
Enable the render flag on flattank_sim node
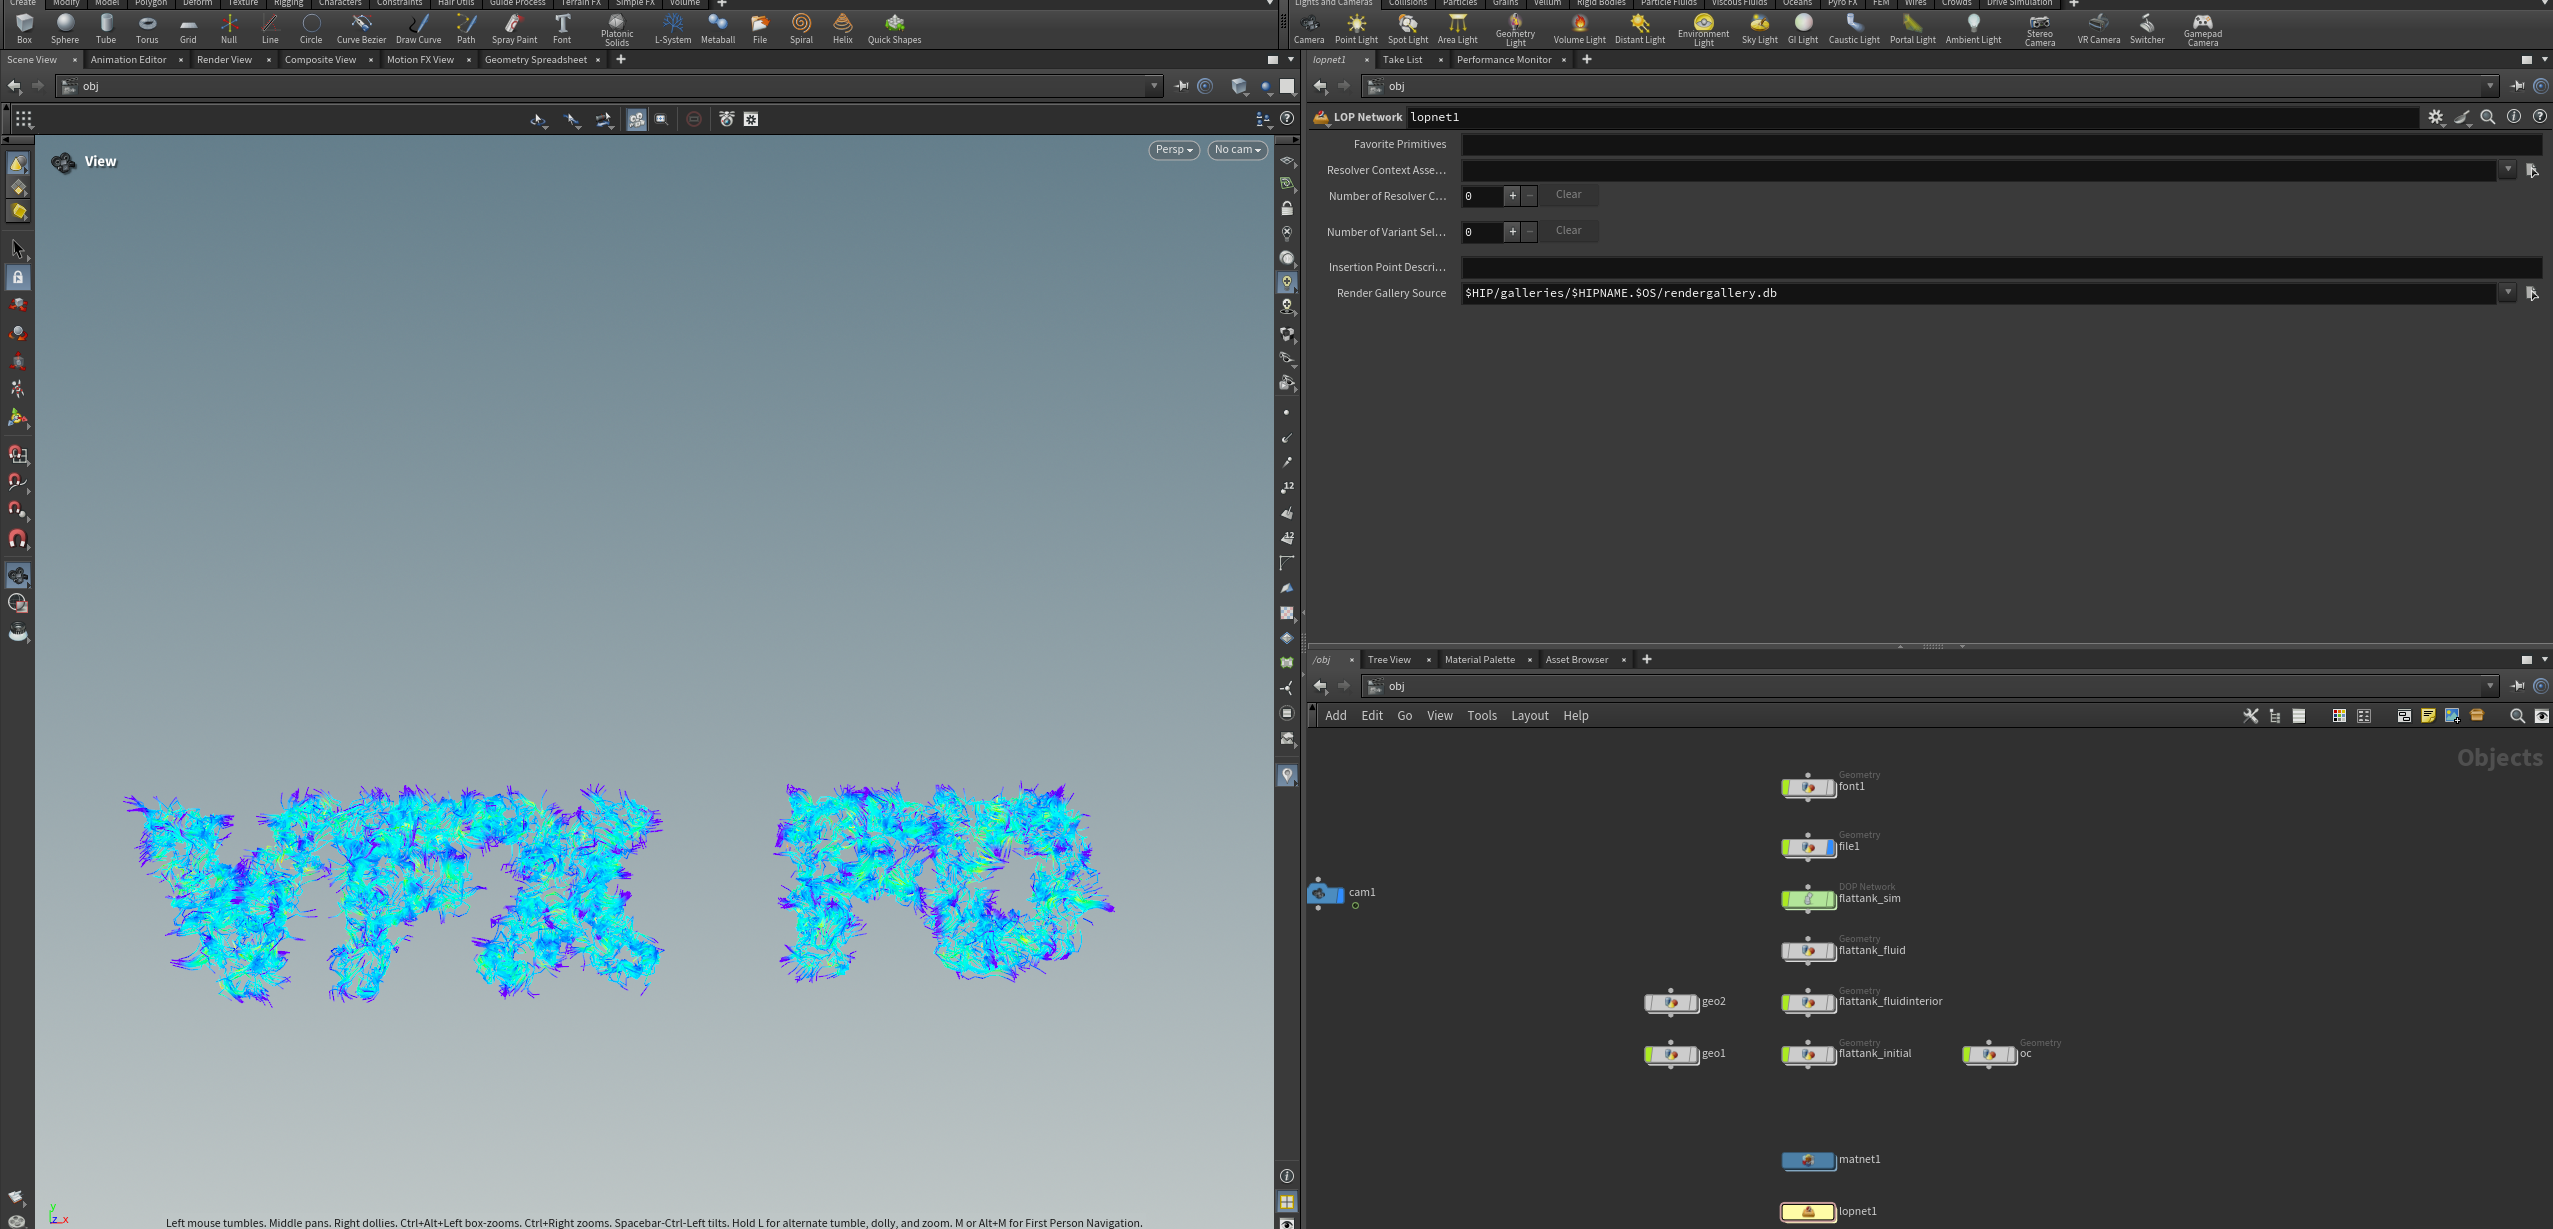click(1830, 899)
